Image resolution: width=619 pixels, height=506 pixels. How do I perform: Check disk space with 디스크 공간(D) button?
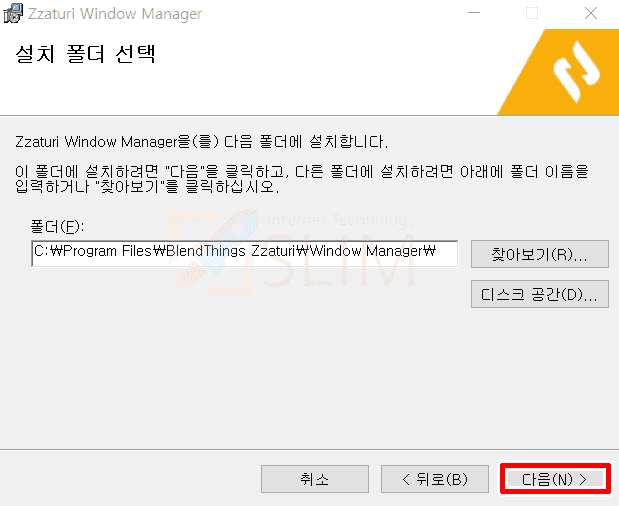540,294
